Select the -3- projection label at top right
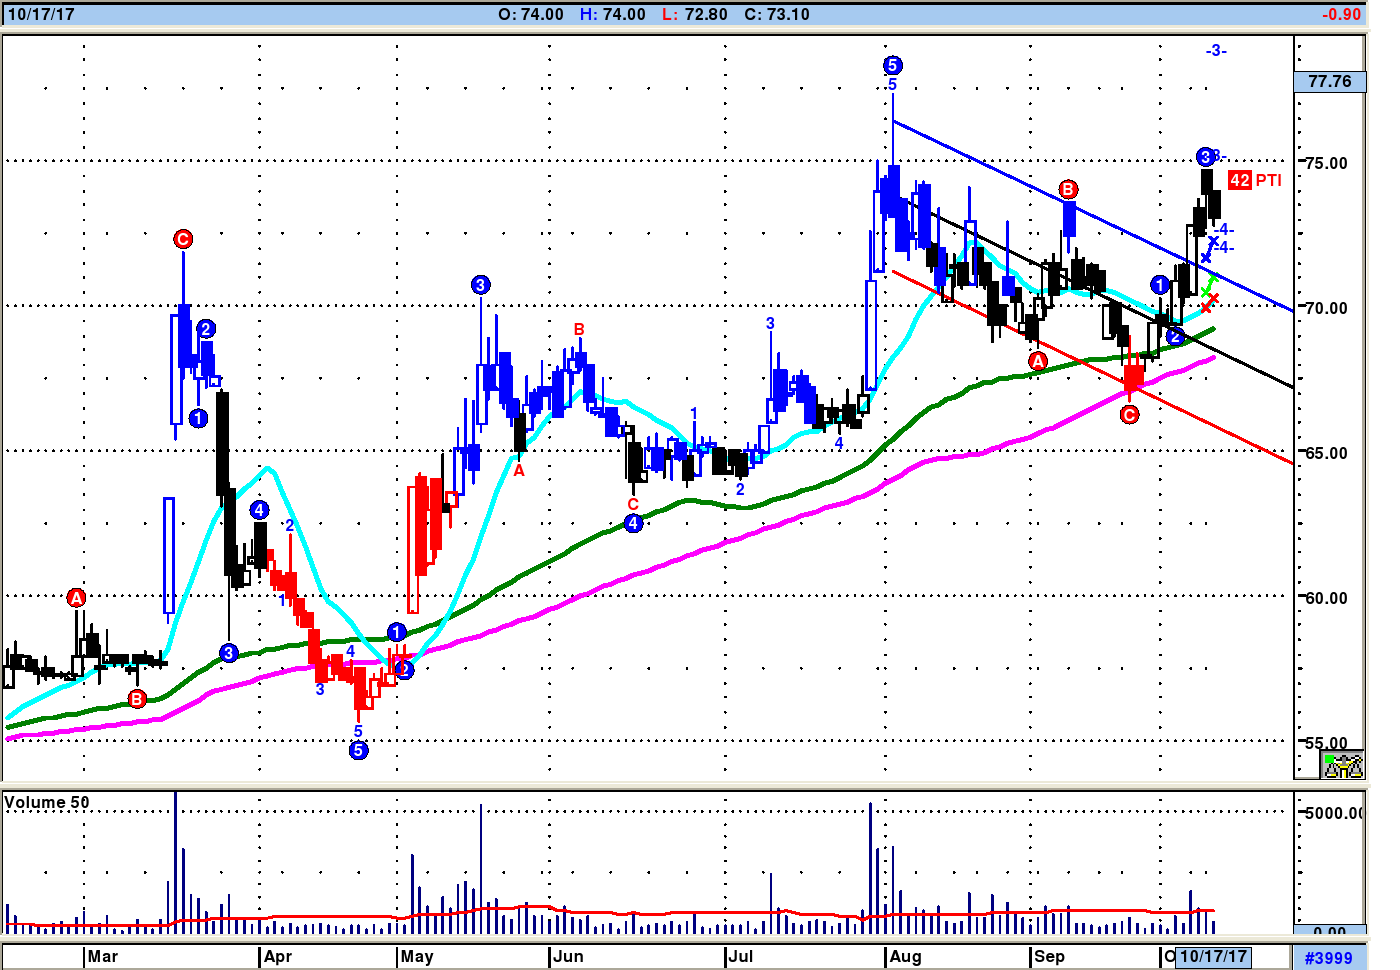The width and height of the screenshot is (1400, 970). (1215, 50)
